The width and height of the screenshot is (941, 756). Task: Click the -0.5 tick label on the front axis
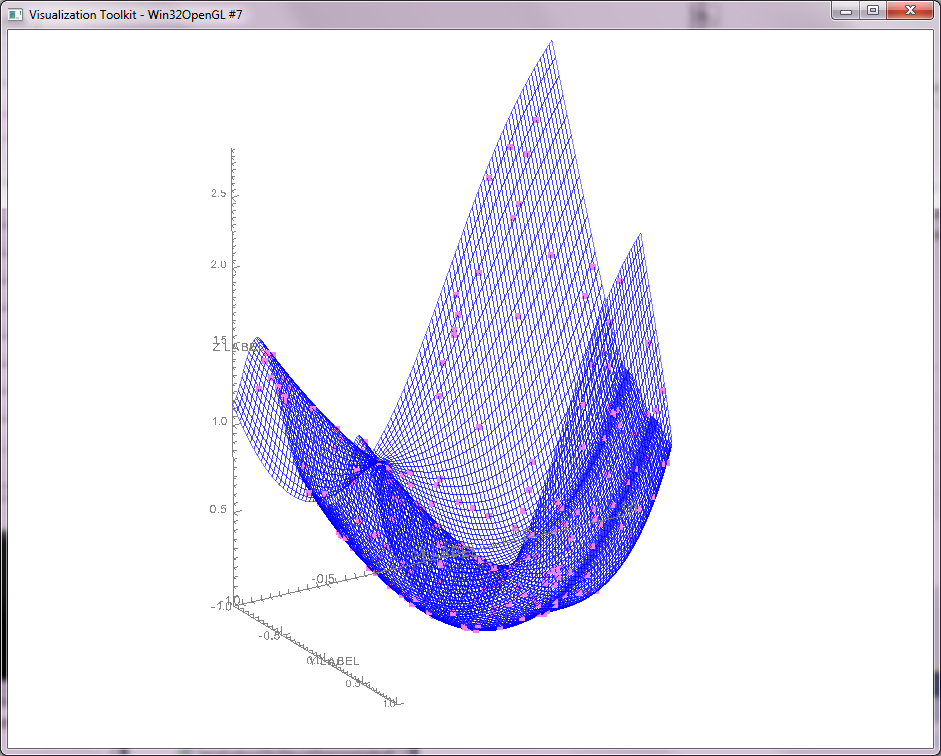(x=270, y=635)
